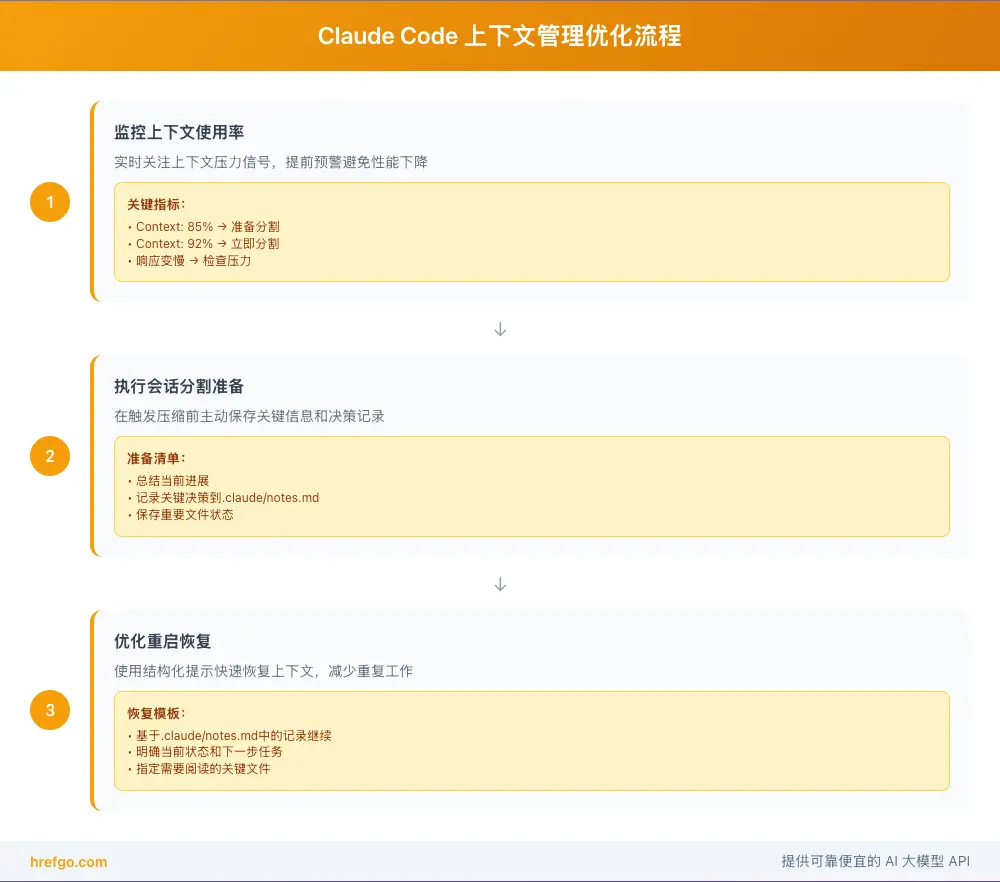Select the item '保存重要文件状态'
This screenshot has height=882, width=1000.
(184, 514)
